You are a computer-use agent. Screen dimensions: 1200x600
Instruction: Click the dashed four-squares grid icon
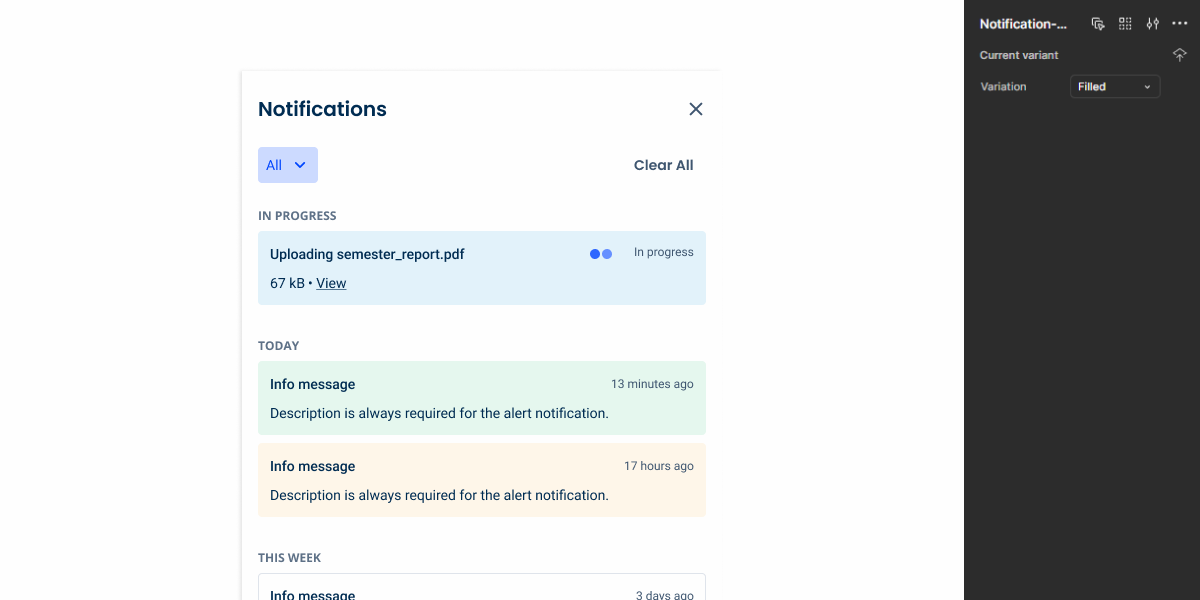pyautogui.click(x=1125, y=24)
